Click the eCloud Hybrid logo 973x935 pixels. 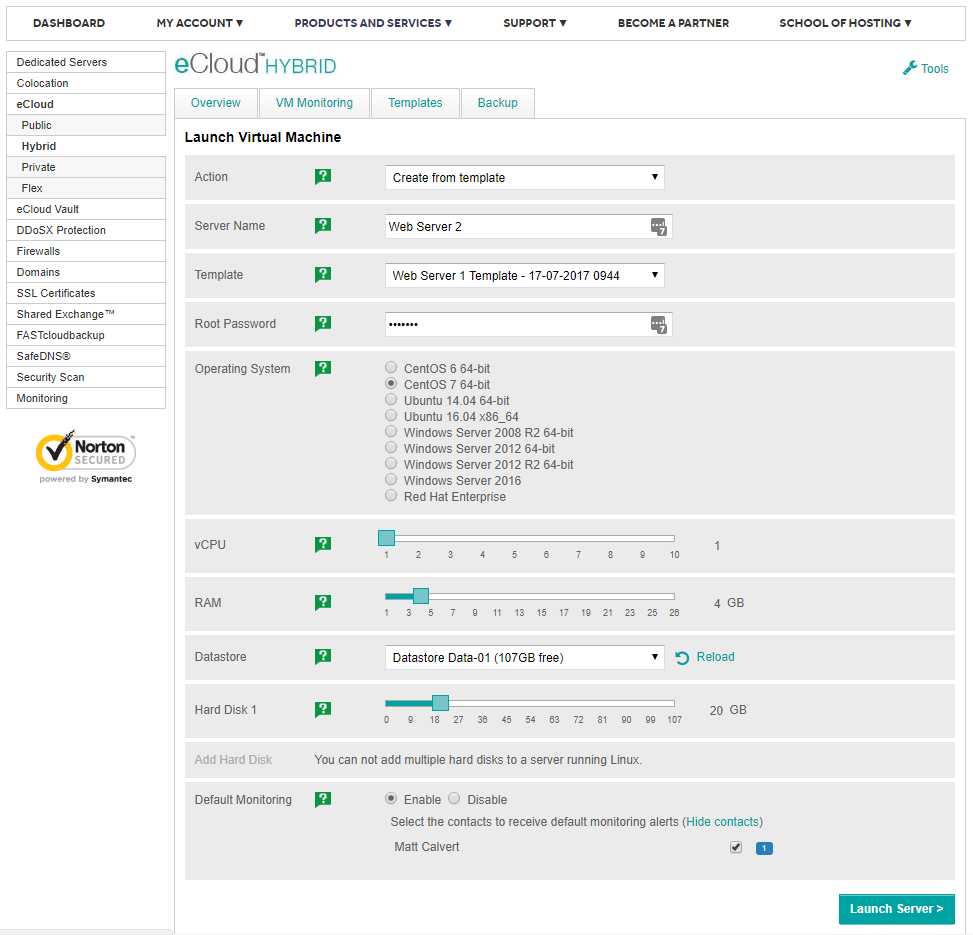pos(255,65)
